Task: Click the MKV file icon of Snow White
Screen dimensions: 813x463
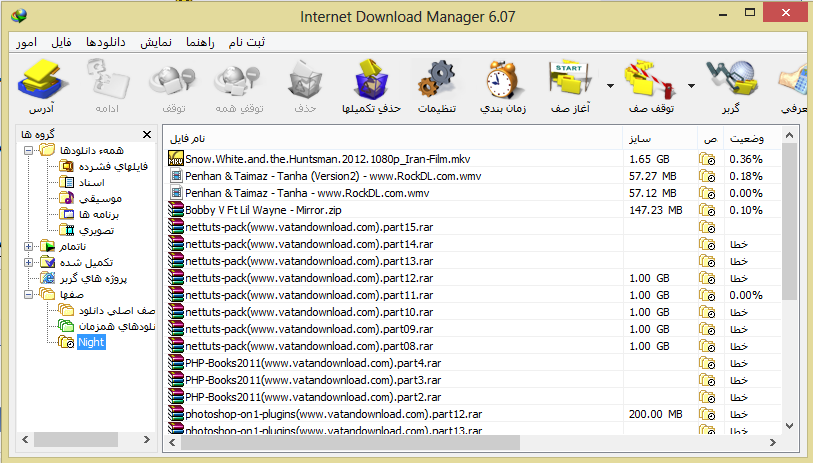Action: 176,159
